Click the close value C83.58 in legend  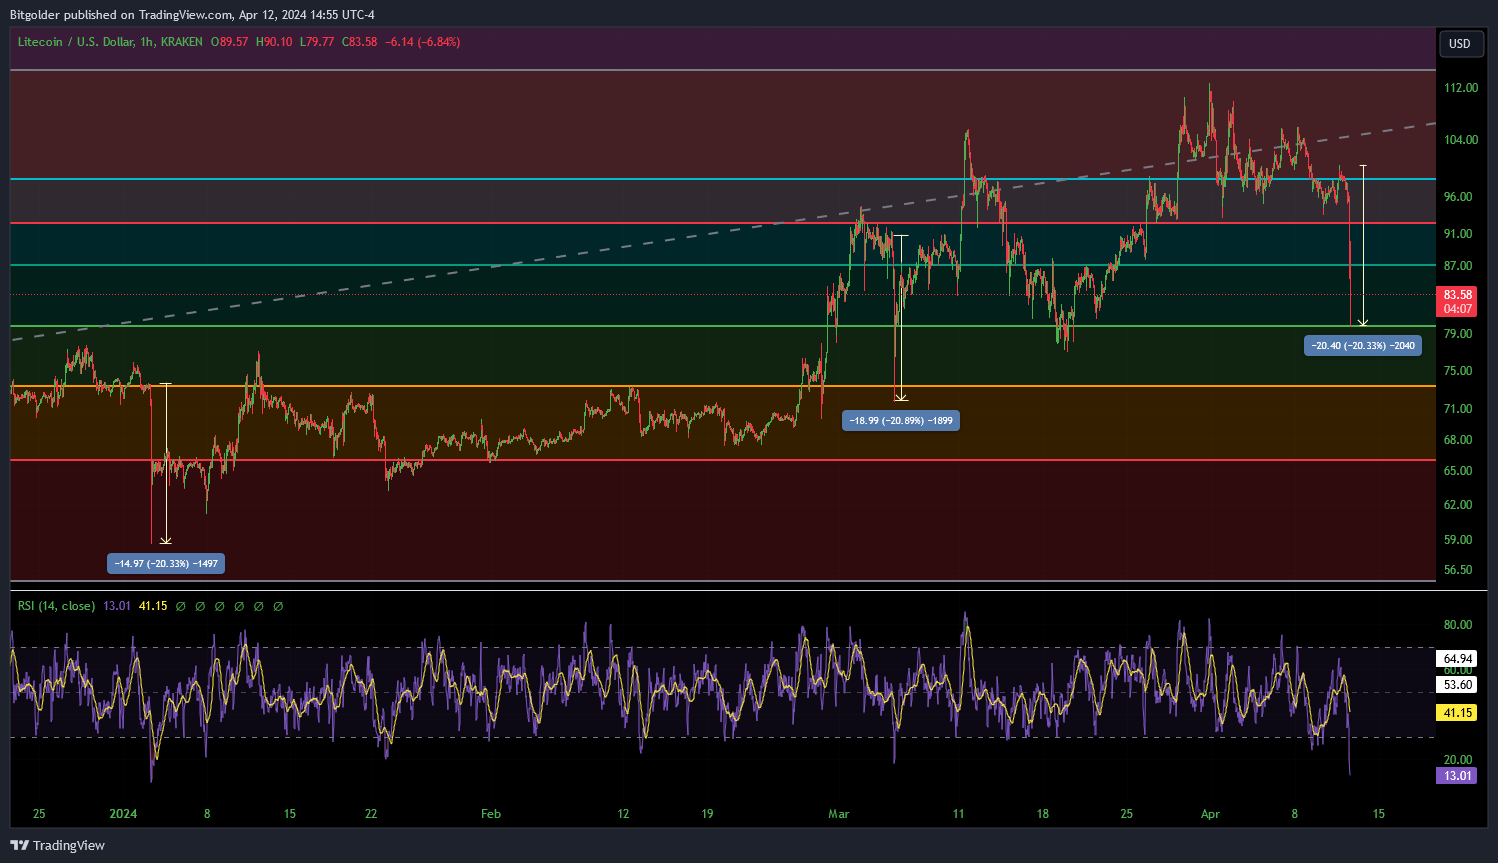[360, 42]
